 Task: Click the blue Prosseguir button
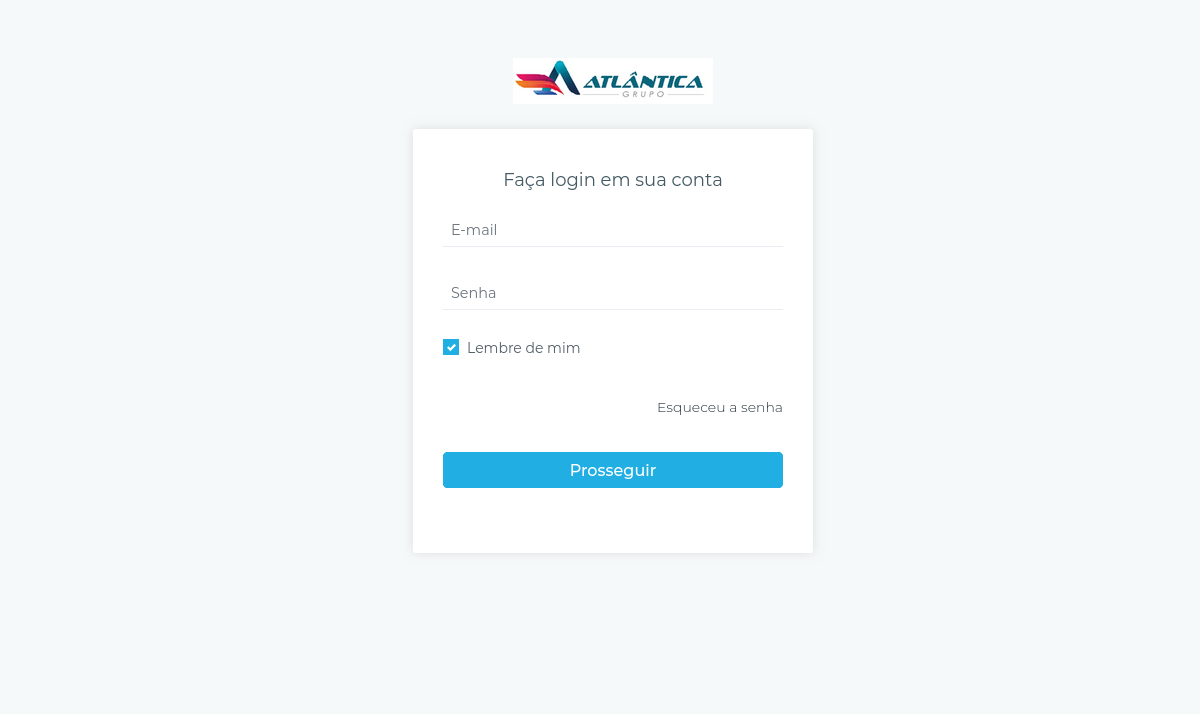pos(613,470)
